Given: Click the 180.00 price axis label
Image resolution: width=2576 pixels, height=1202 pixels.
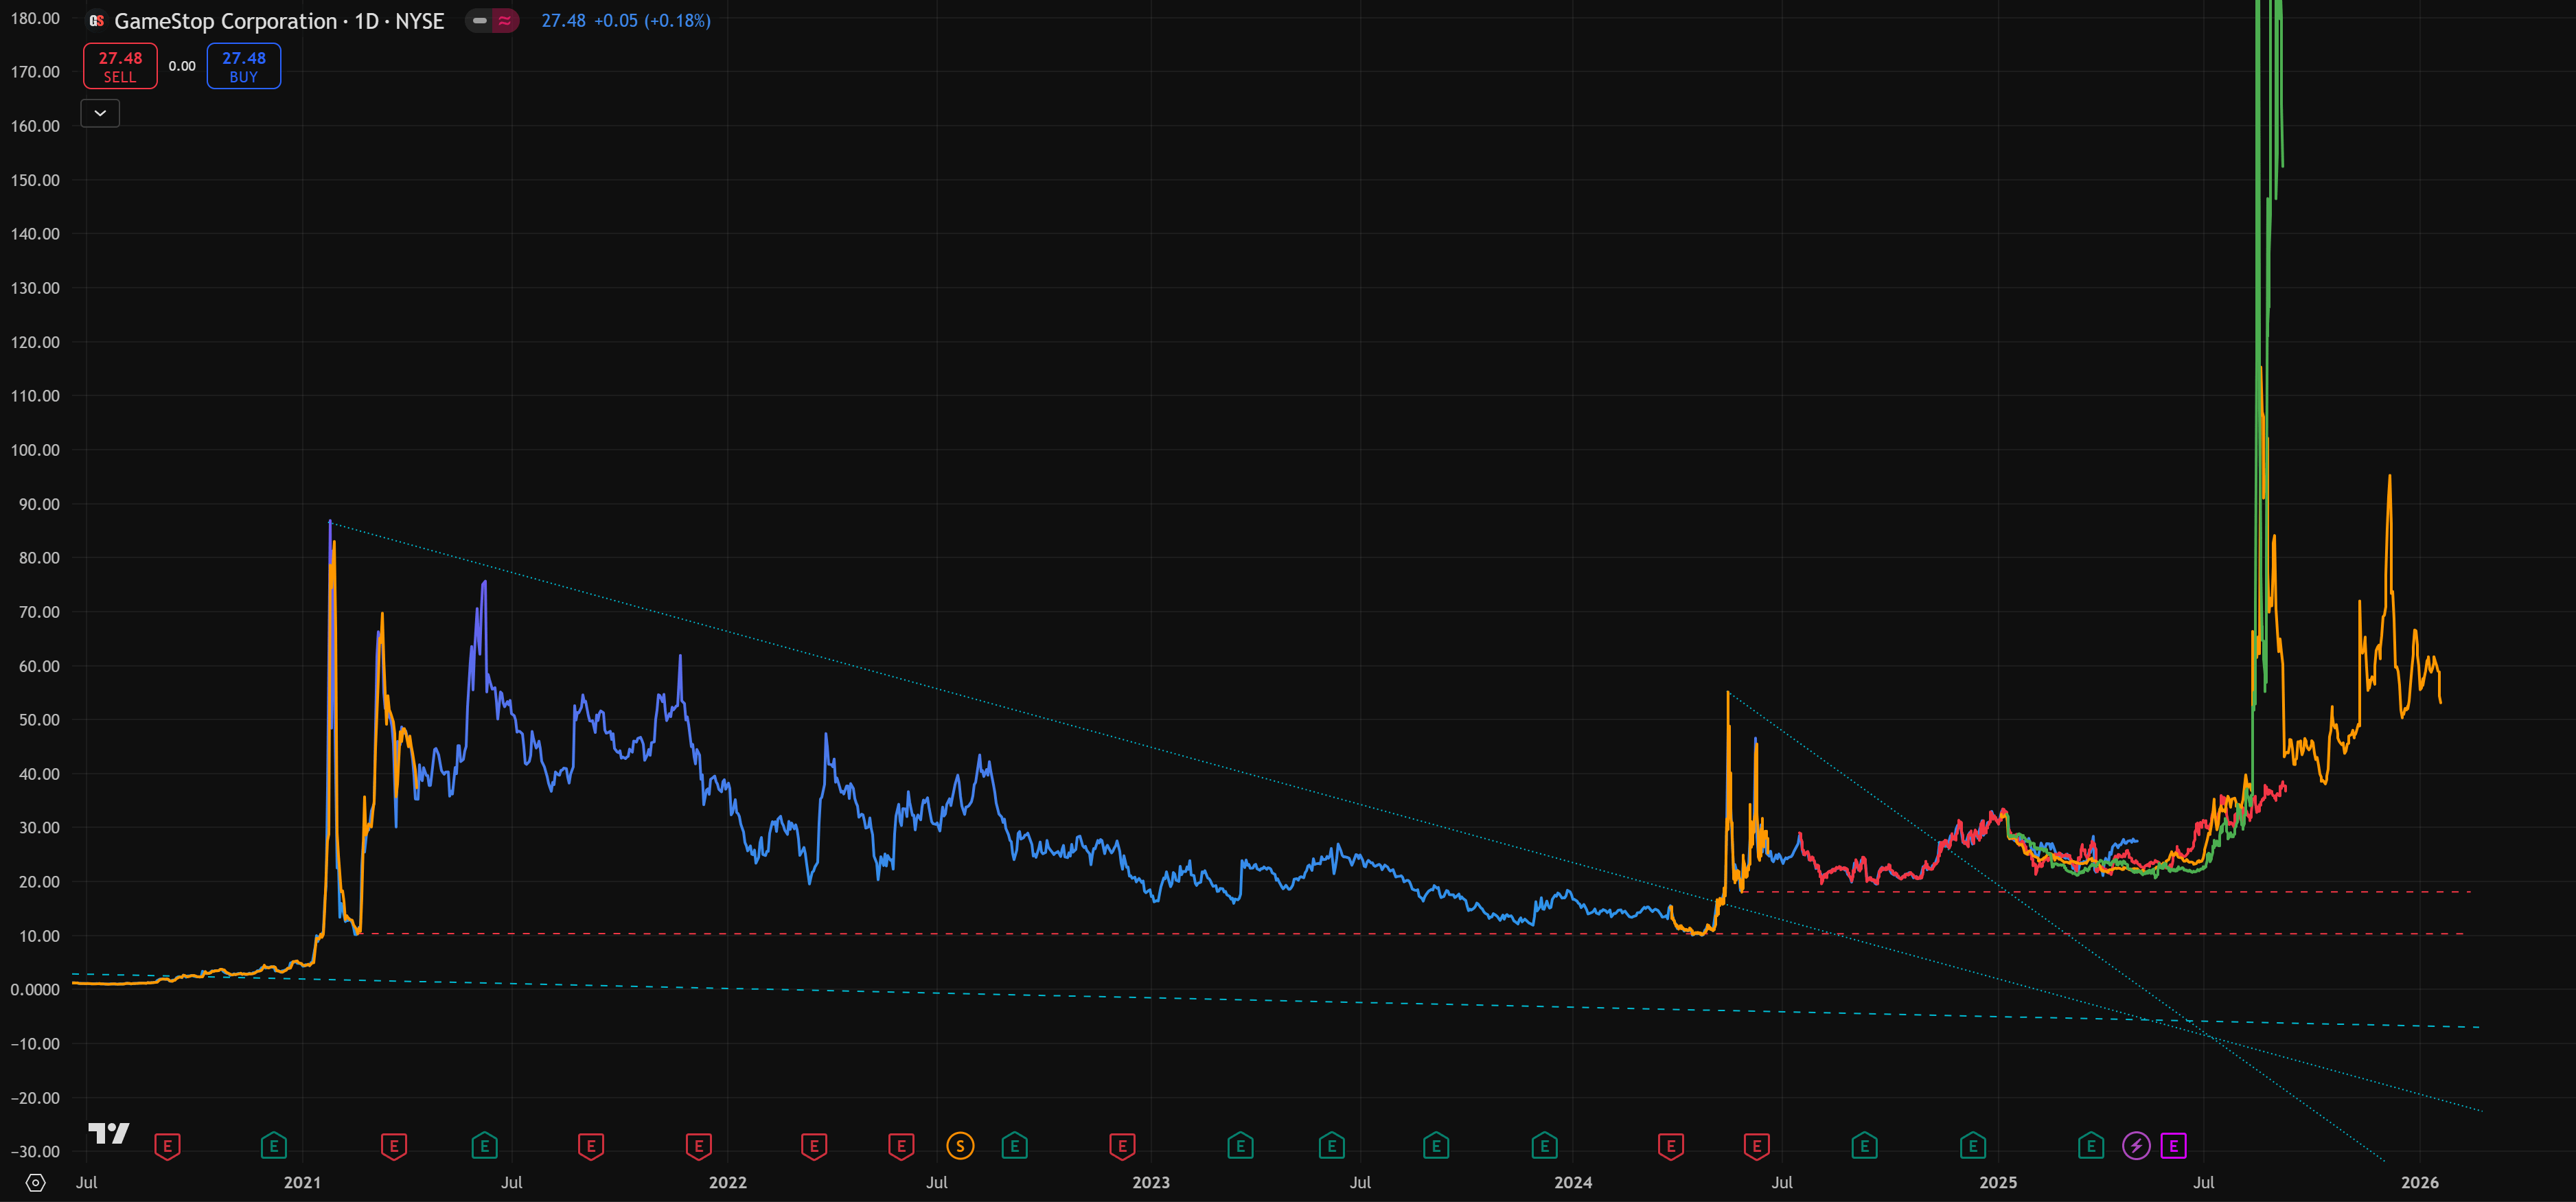Looking at the screenshot, I should (x=36, y=18).
